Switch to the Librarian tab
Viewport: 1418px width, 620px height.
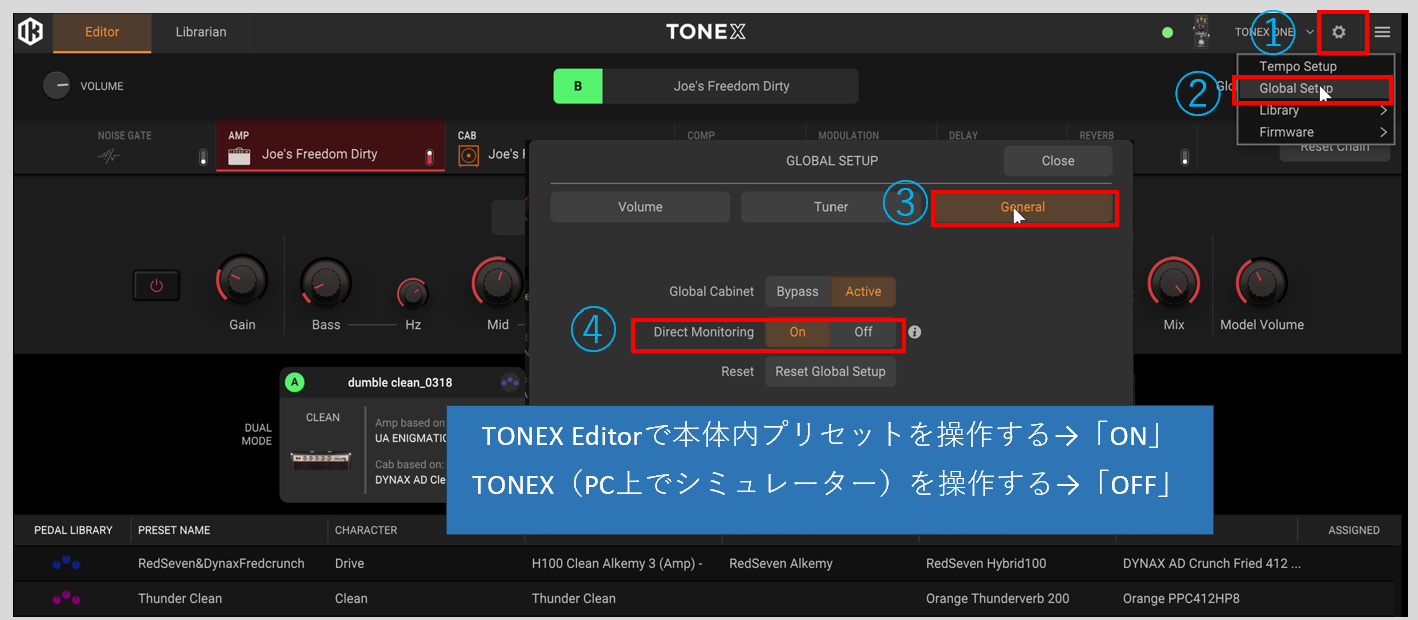(201, 32)
